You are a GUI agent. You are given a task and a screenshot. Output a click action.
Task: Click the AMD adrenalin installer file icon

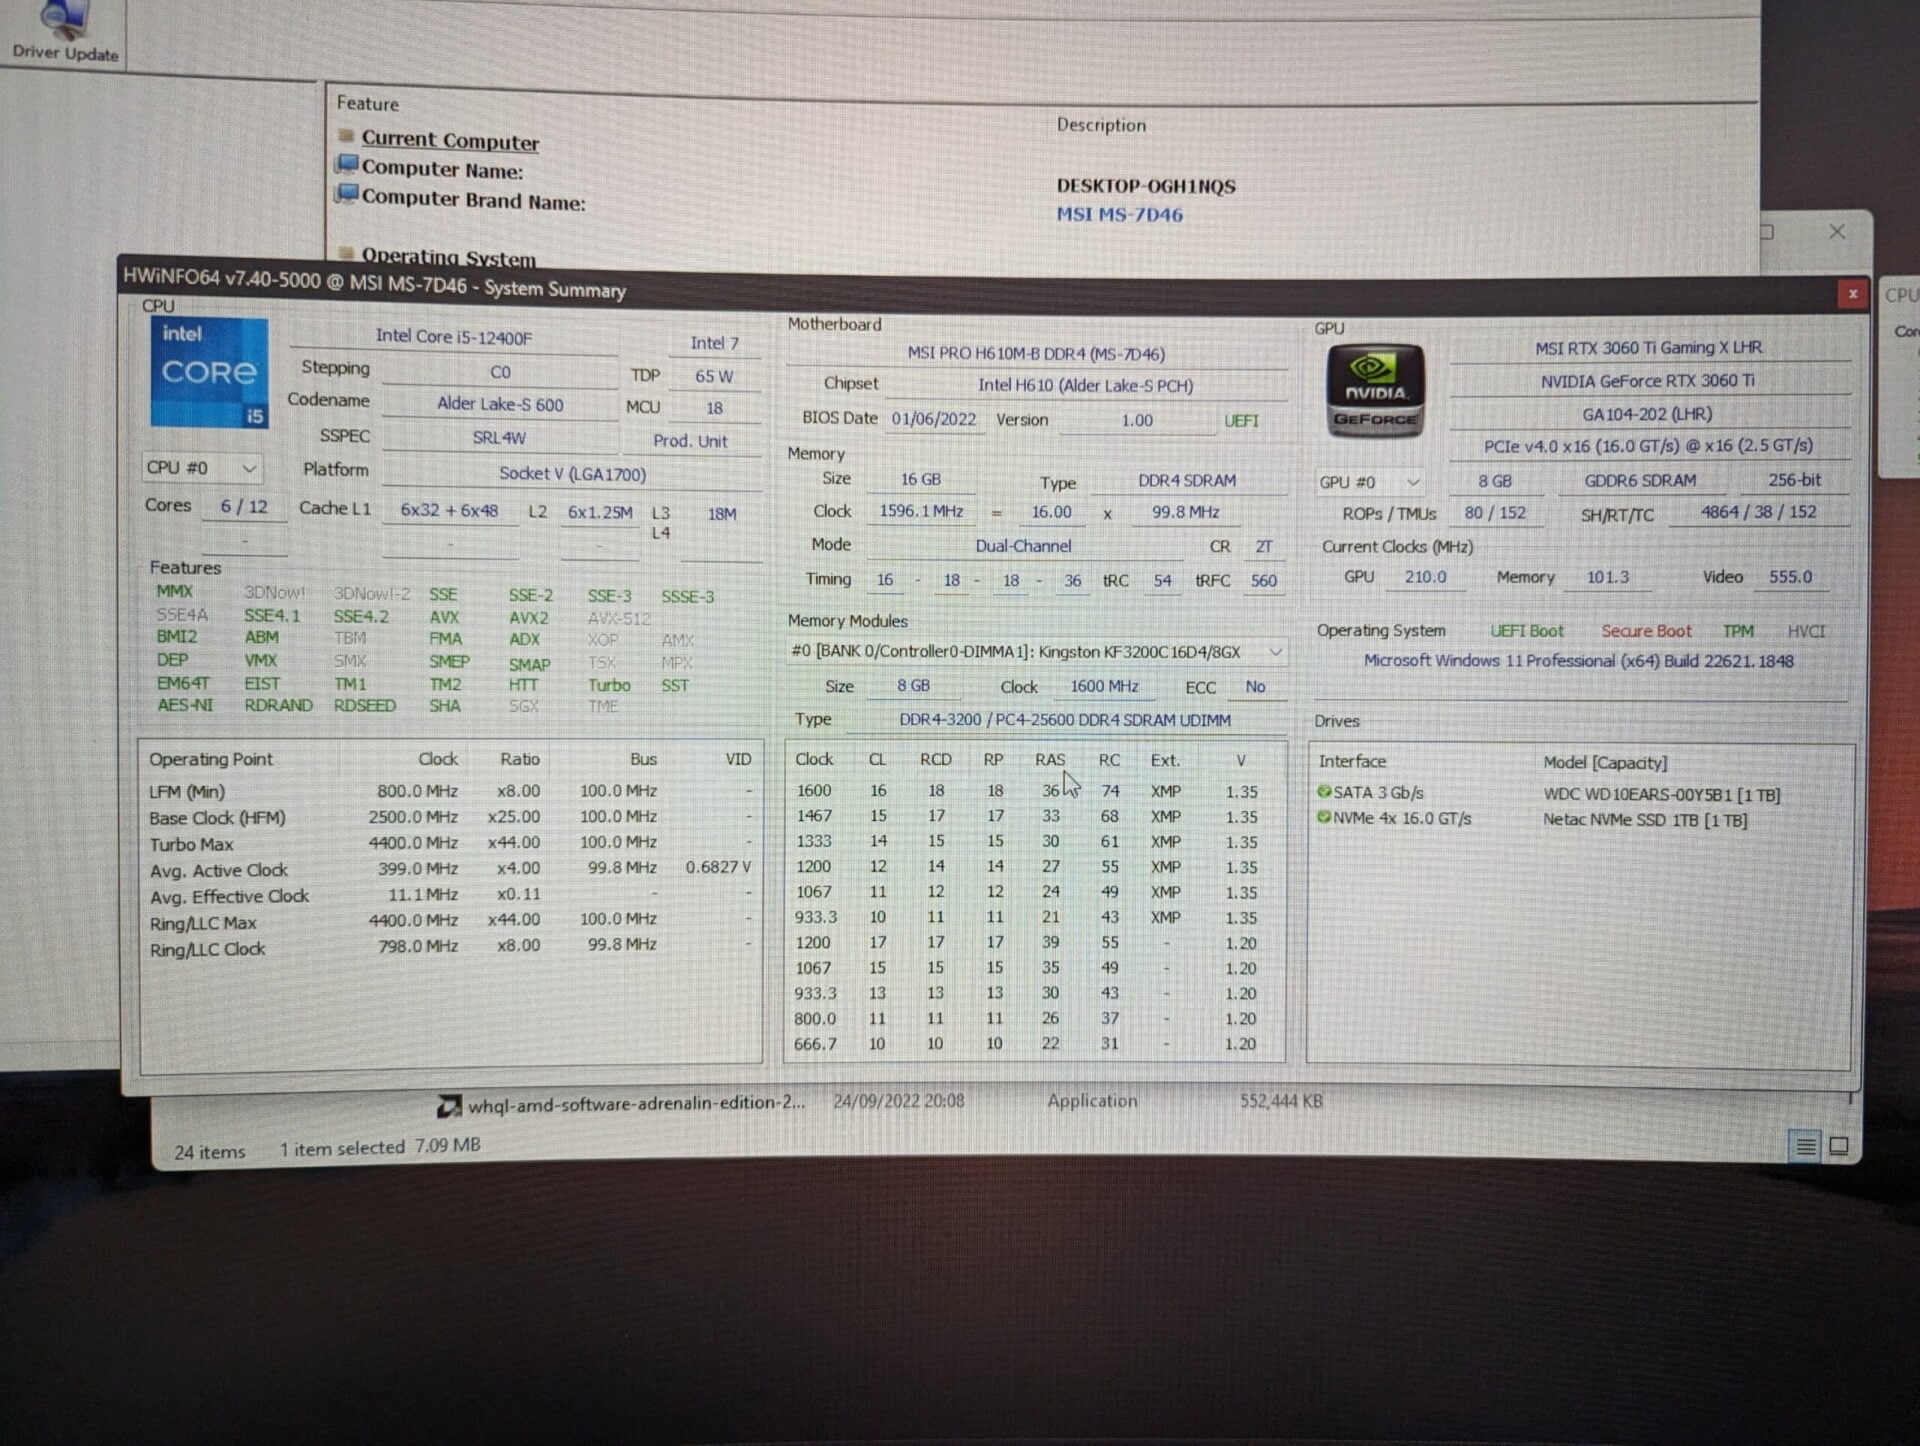(449, 1105)
